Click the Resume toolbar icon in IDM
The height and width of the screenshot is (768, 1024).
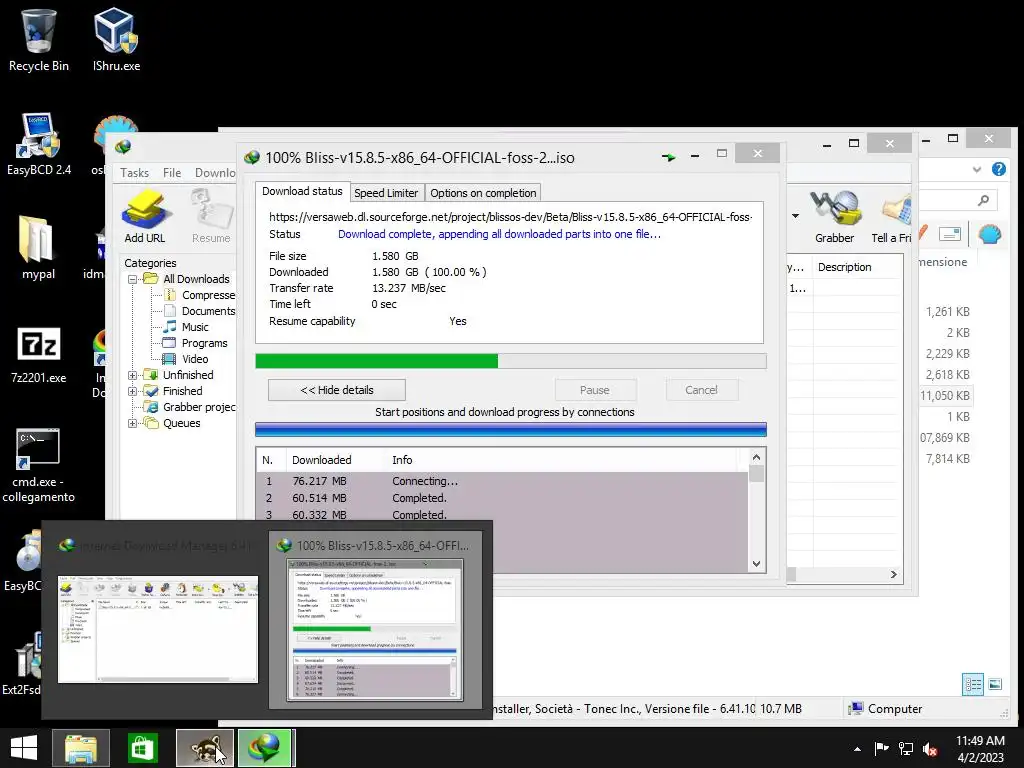211,216
